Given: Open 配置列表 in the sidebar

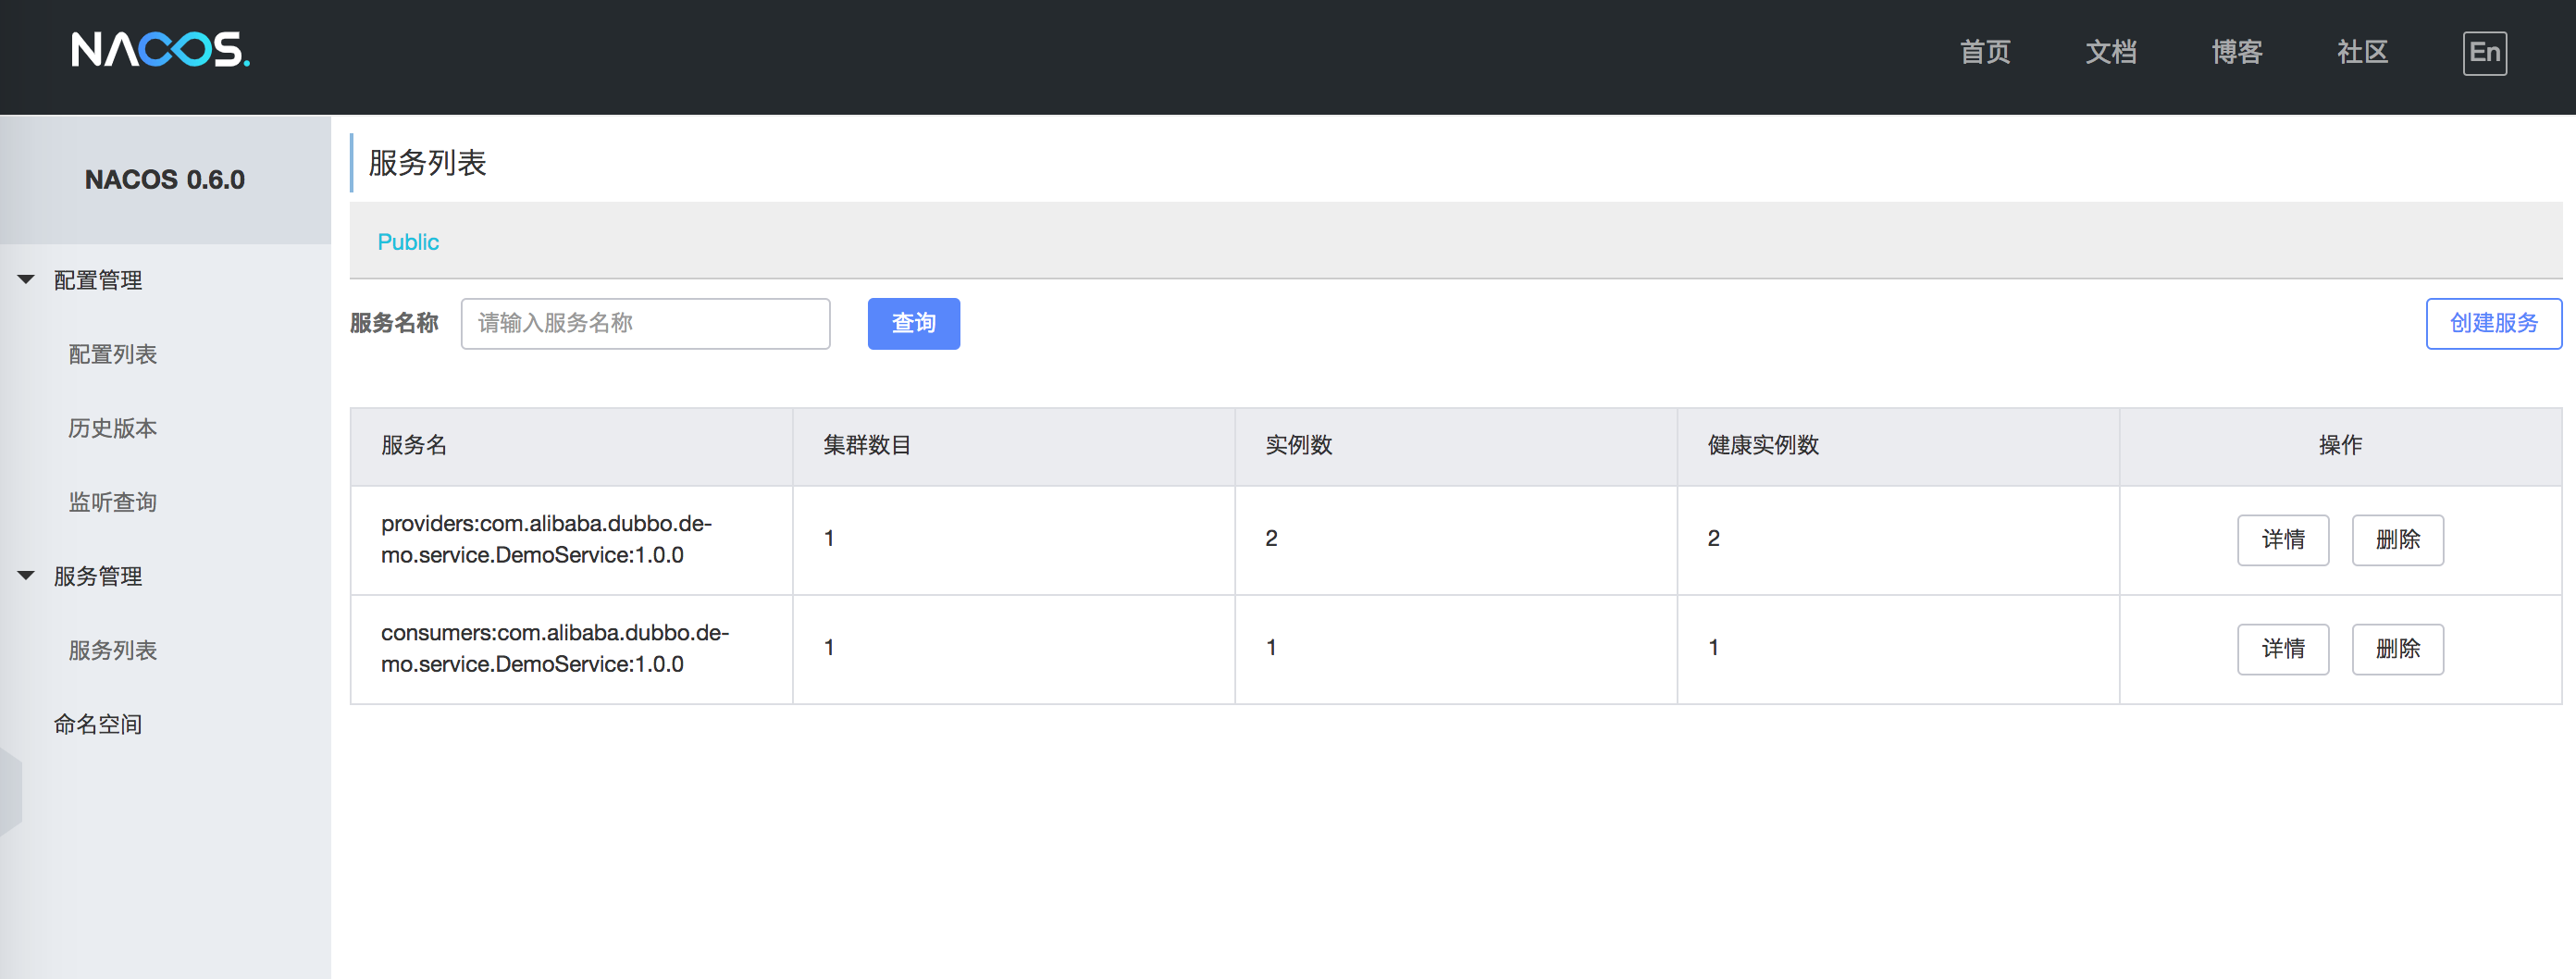Looking at the screenshot, I should [113, 354].
